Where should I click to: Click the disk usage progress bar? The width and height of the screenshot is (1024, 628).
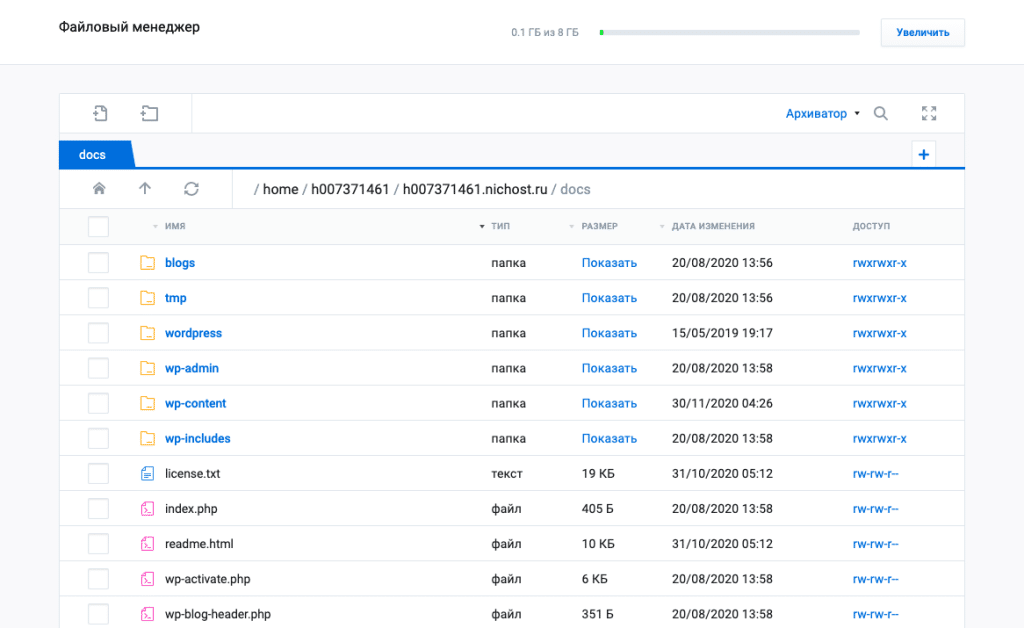point(729,32)
